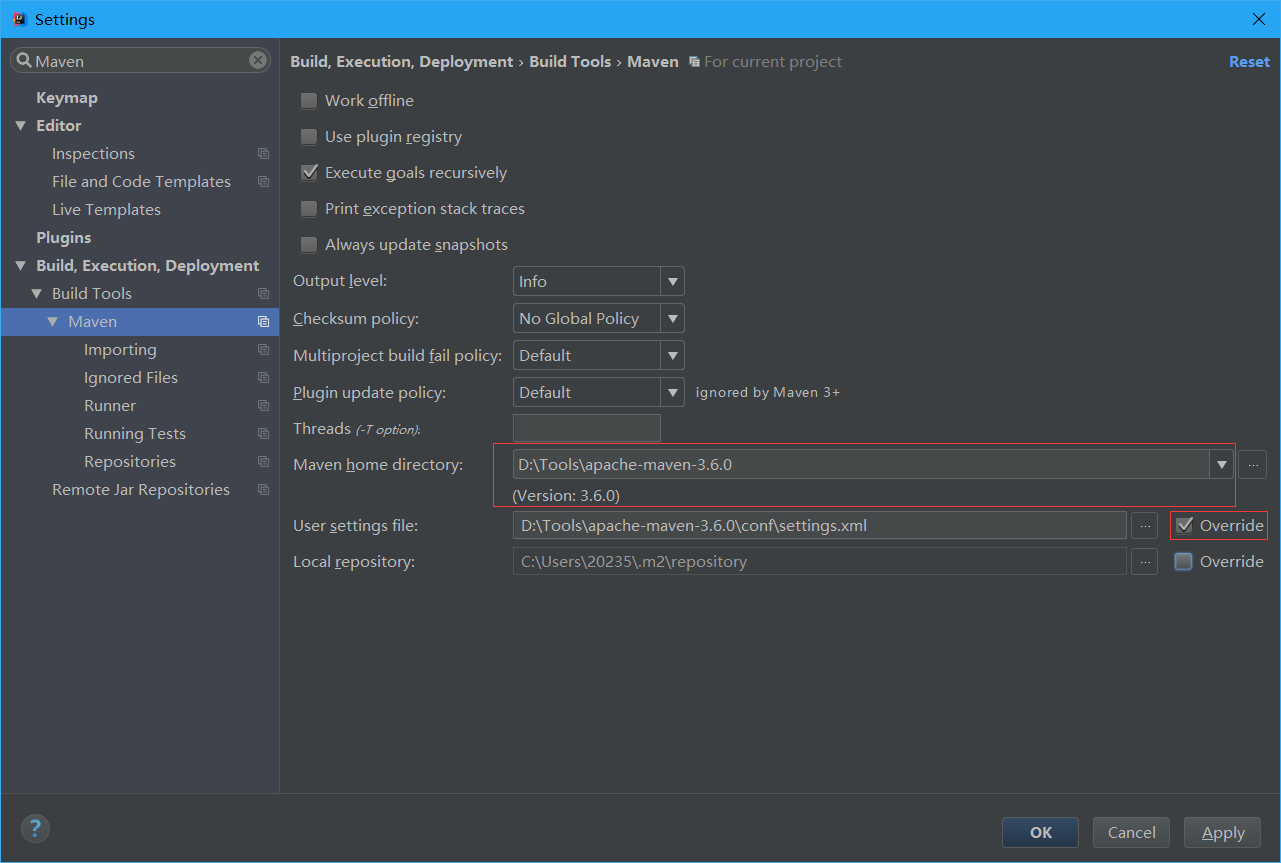Click the project-level icon beside Running Tests

263,434
